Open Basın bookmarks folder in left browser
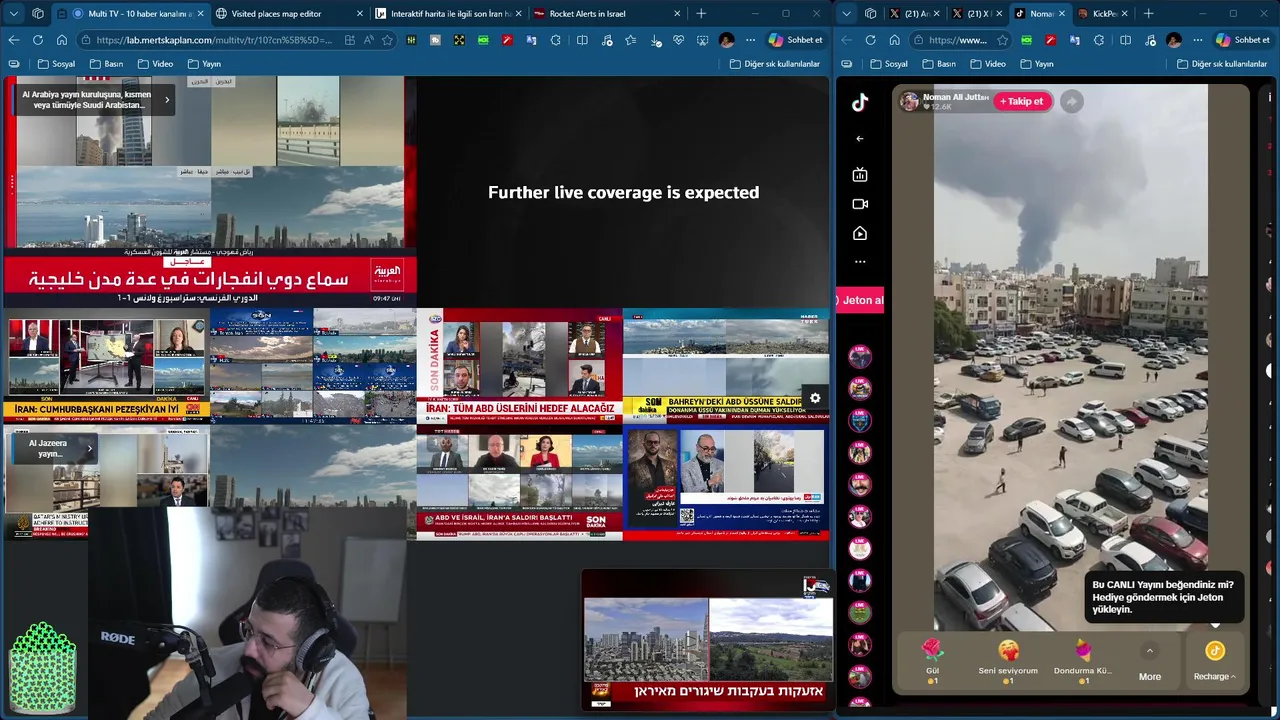 click(x=106, y=64)
